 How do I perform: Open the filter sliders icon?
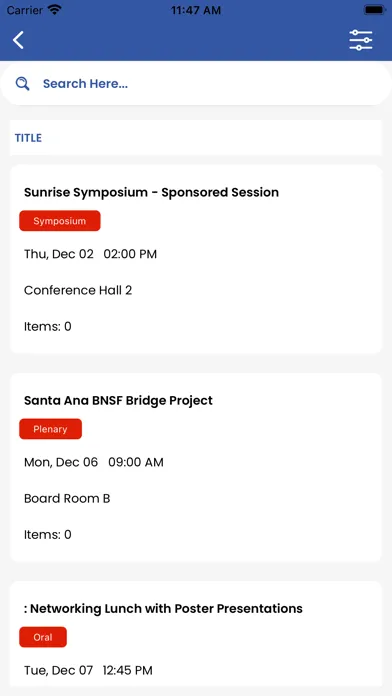360,40
